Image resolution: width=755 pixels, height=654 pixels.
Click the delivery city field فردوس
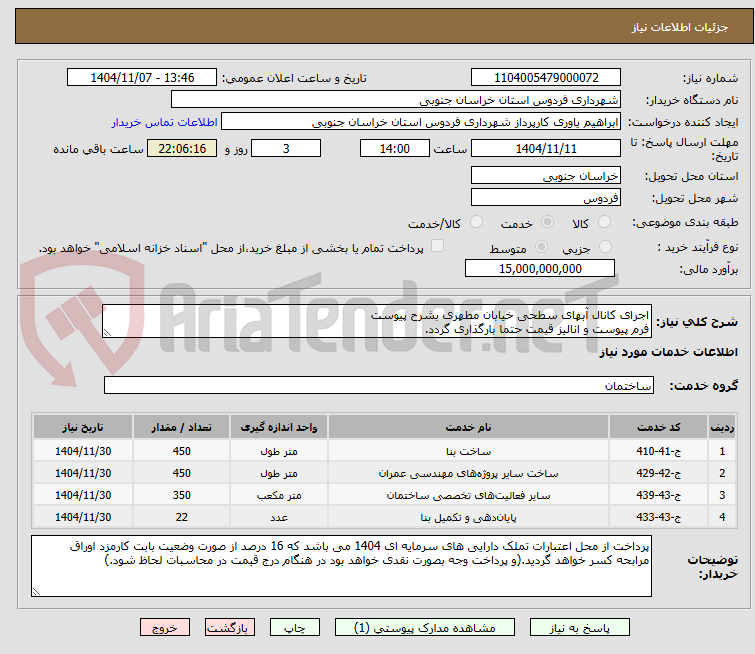coord(546,197)
